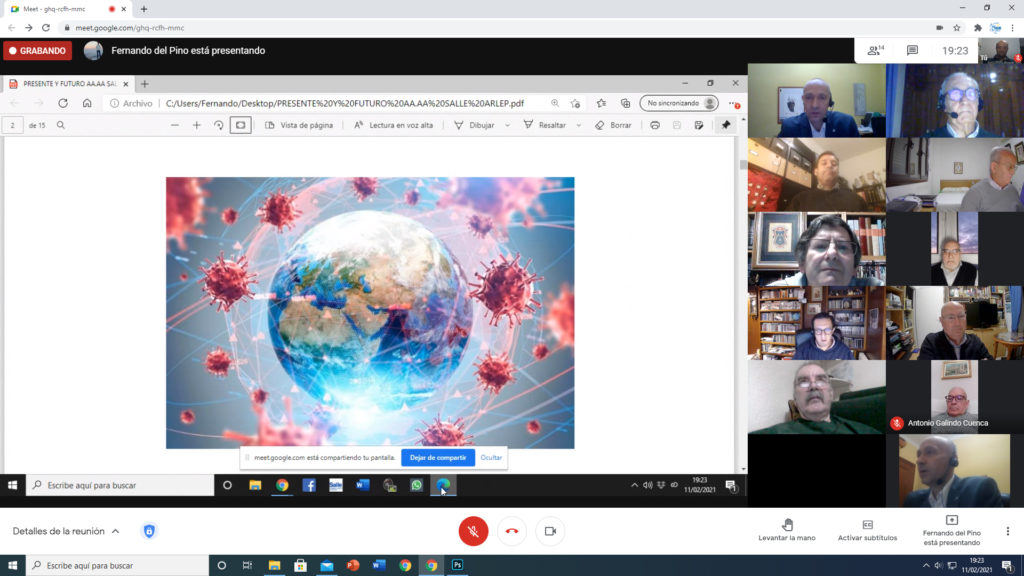The image size is (1024, 576).
Task: Click the red hang up call button
Action: 512,531
